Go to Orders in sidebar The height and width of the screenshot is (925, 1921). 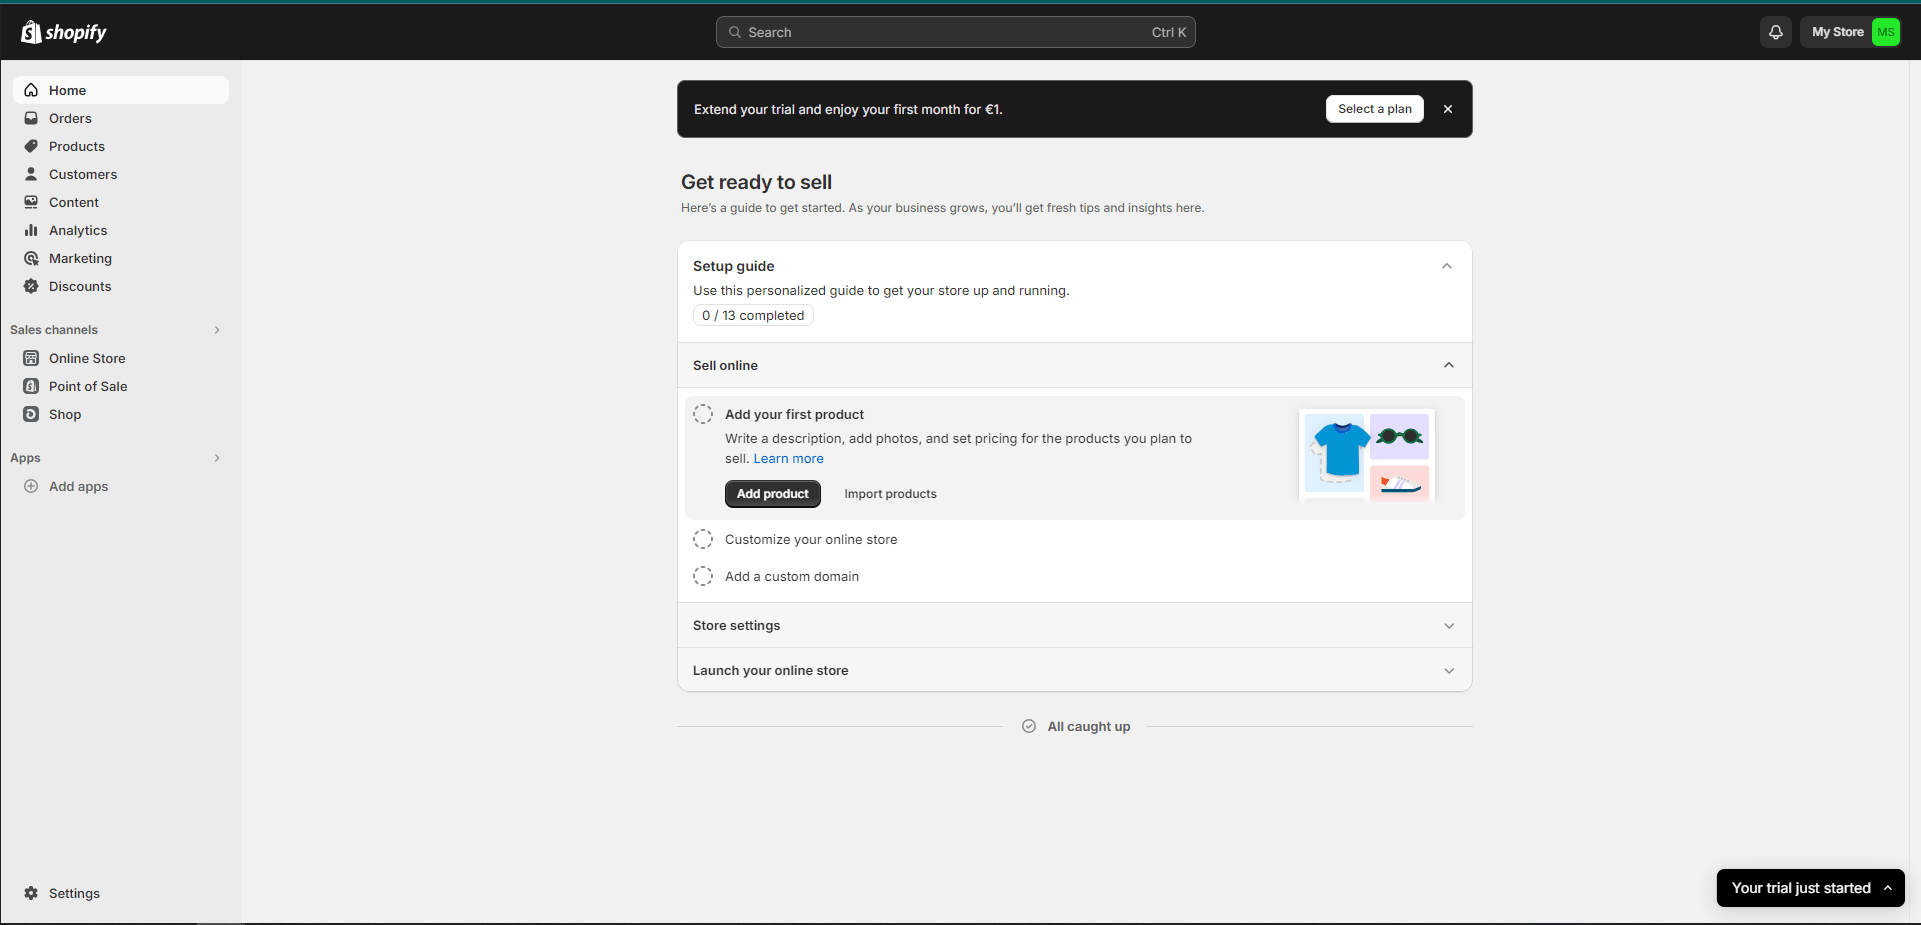121,118
